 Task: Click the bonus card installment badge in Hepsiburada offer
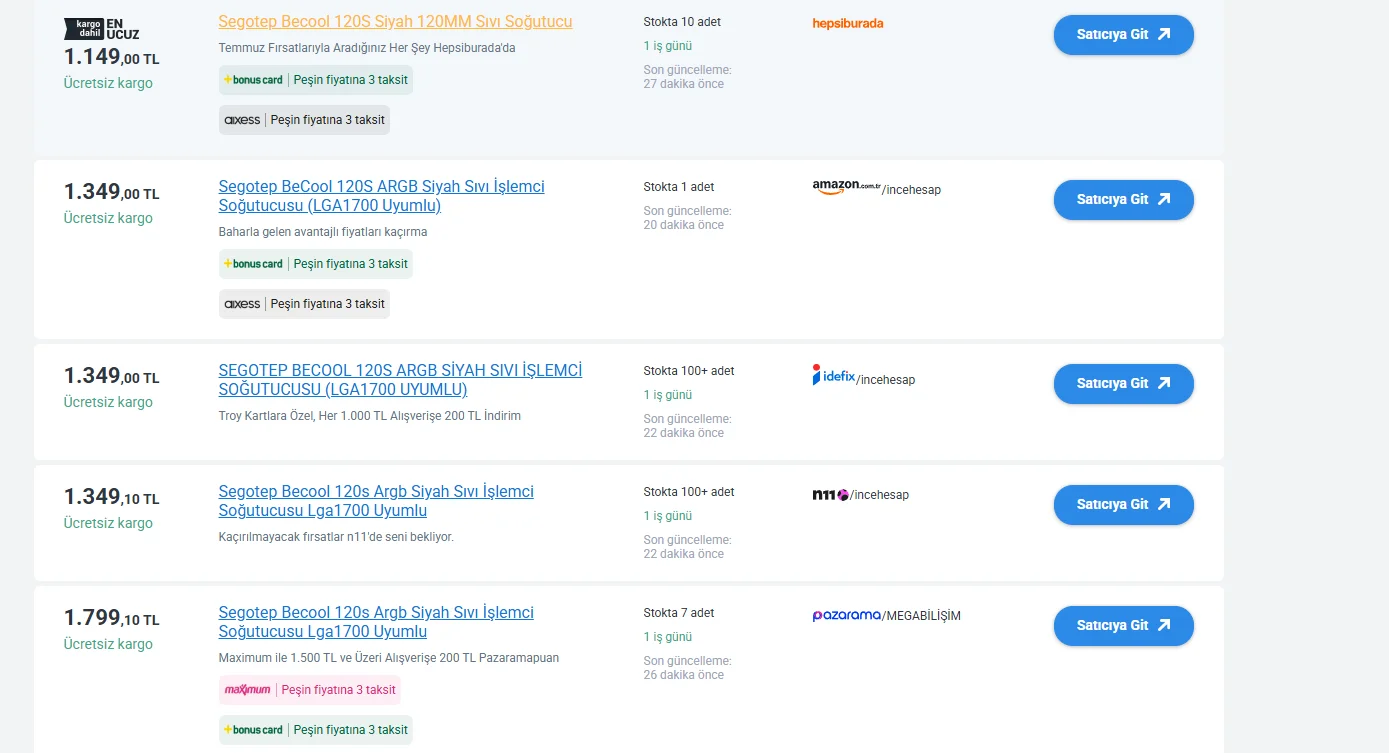click(x=316, y=80)
